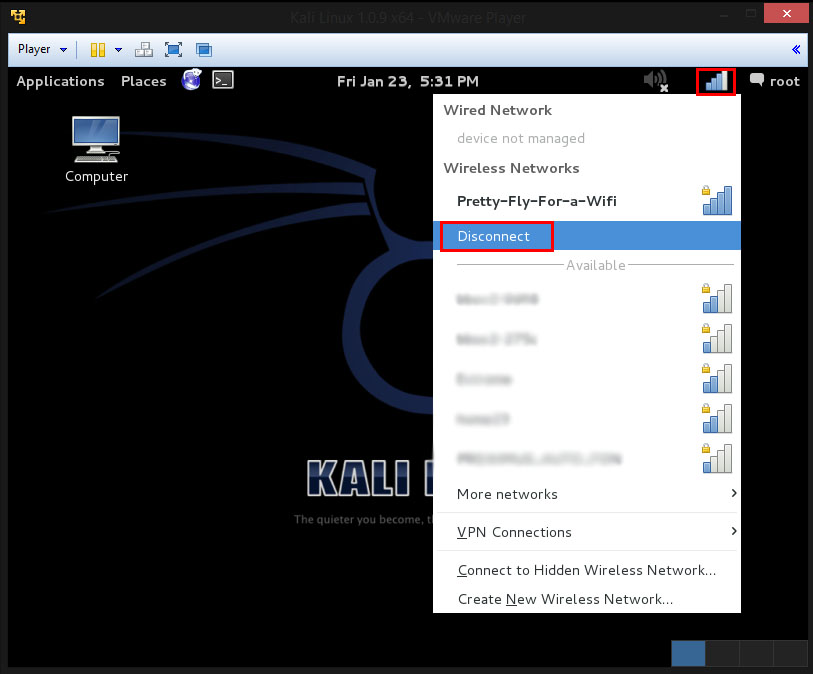The image size is (813, 674).
Task: Close the VMware Player window
Action: point(786,13)
